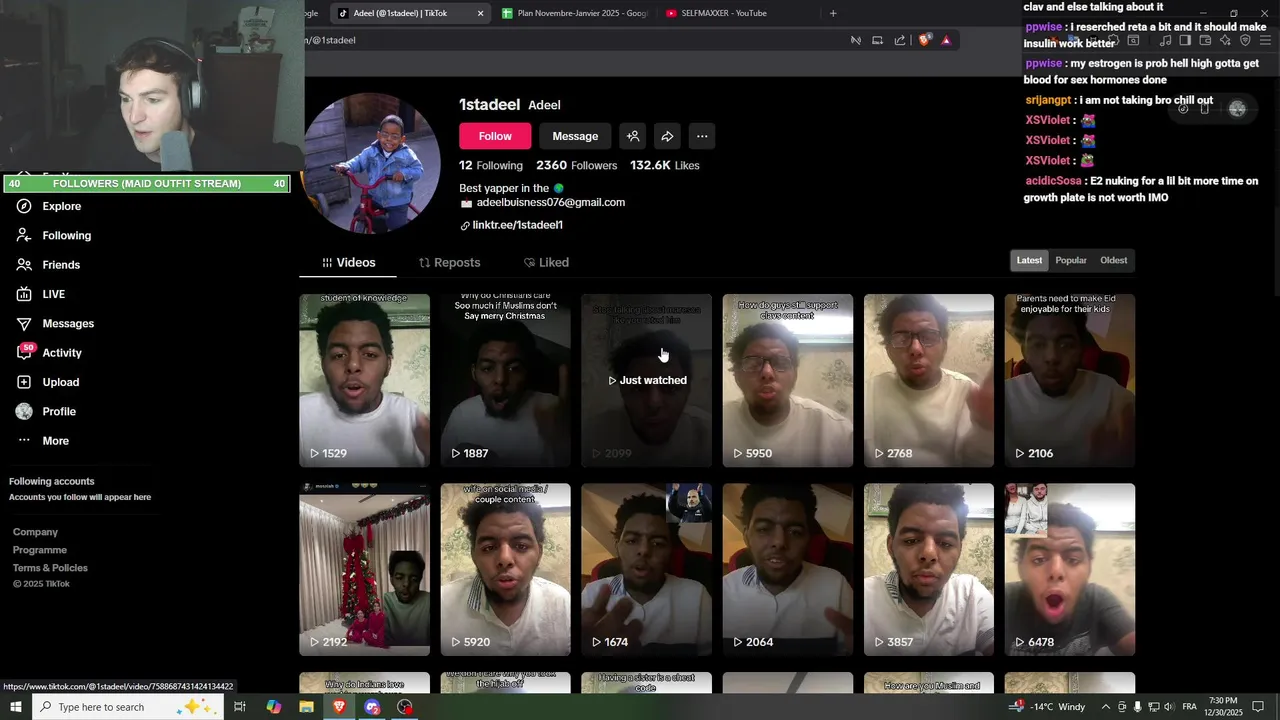Click the install app icon in address bar

pyautogui.click(x=877, y=40)
